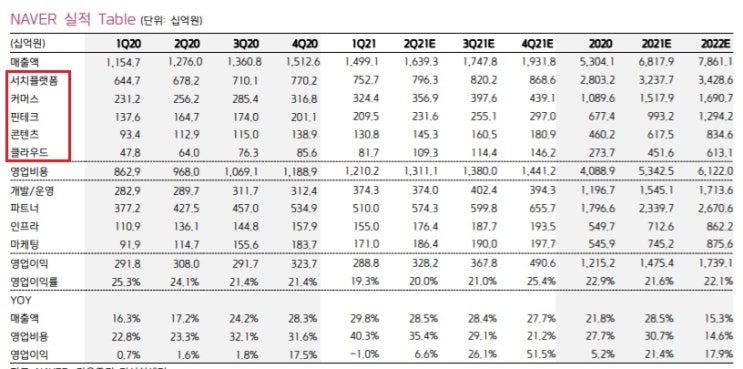
Task: Click the 핀테크 row label
Action: tap(25, 117)
